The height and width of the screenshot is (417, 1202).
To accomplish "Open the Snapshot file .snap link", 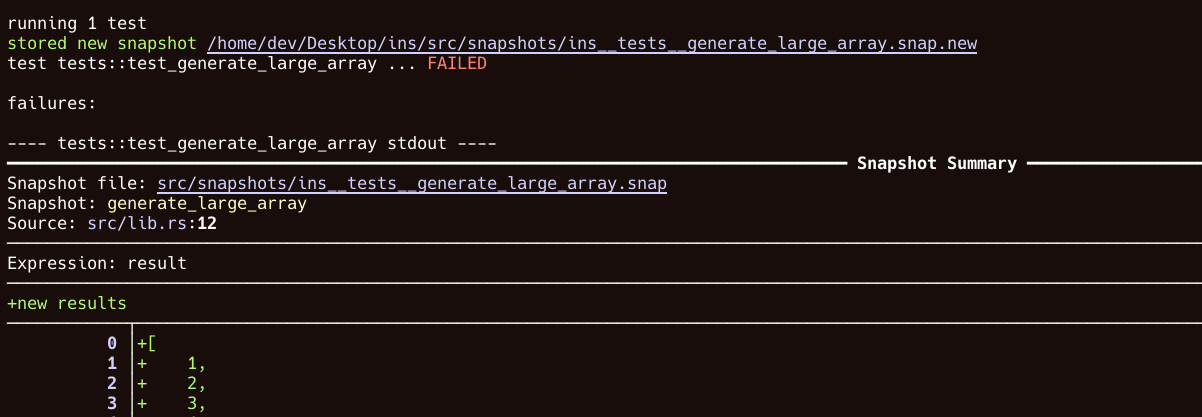I will click(412, 184).
